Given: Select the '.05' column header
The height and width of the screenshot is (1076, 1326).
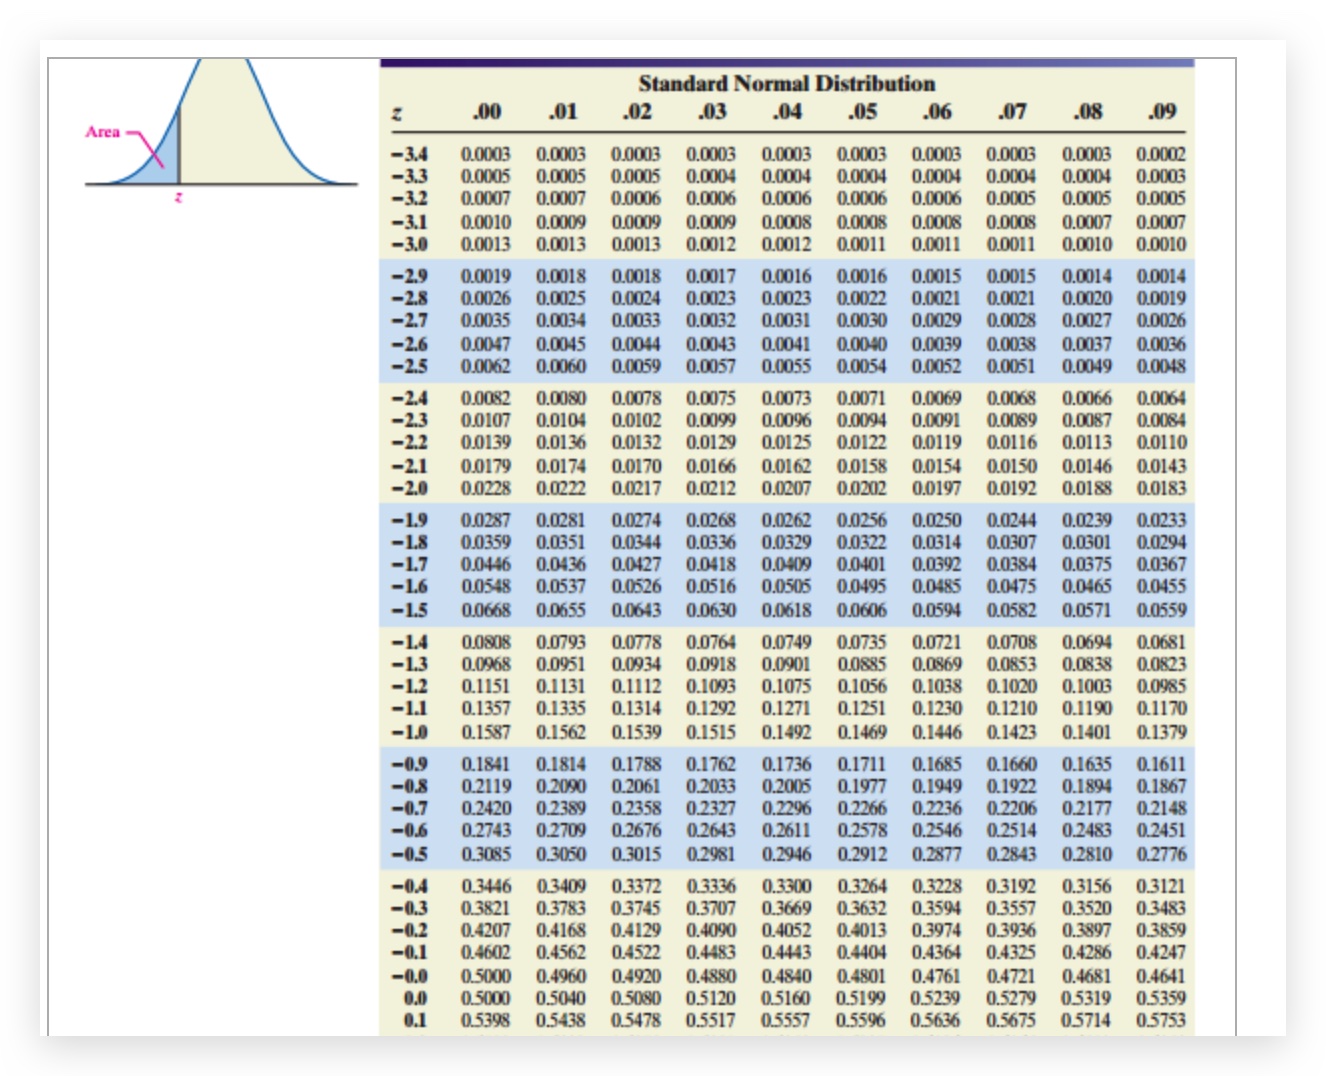Looking at the screenshot, I should [862, 111].
